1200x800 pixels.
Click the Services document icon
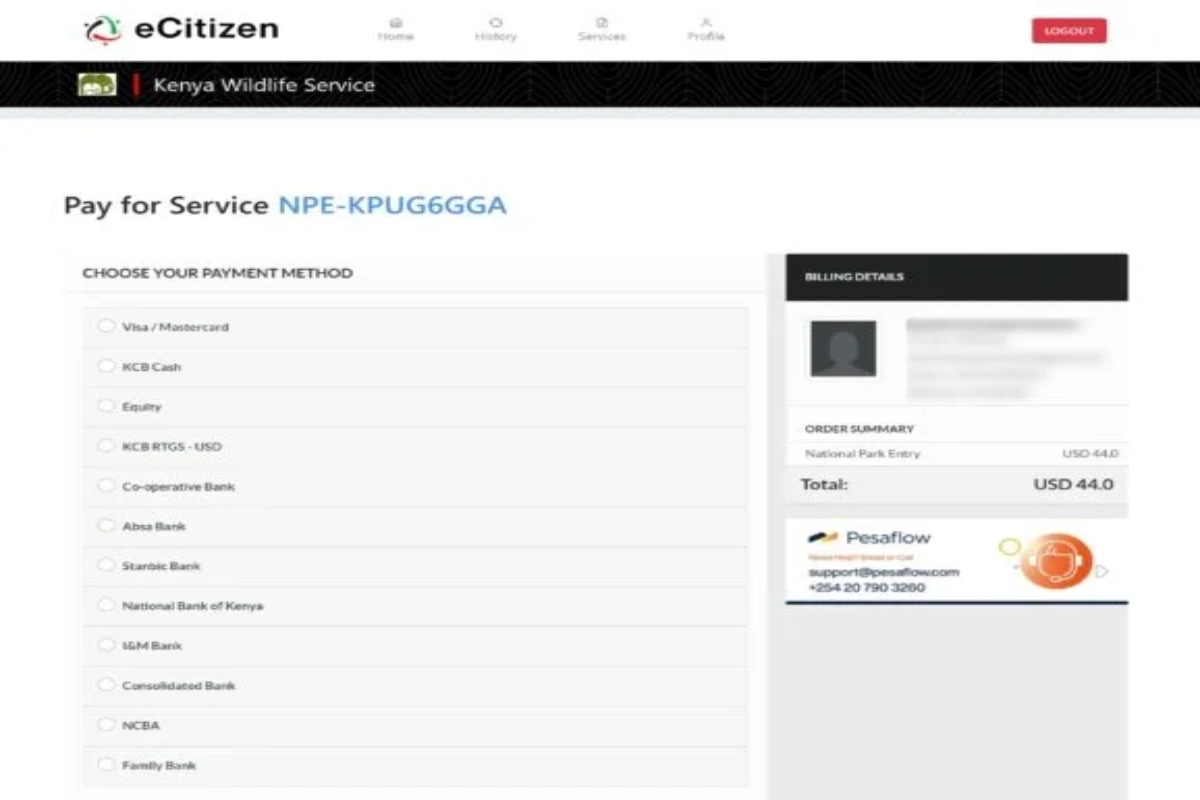tap(602, 21)
